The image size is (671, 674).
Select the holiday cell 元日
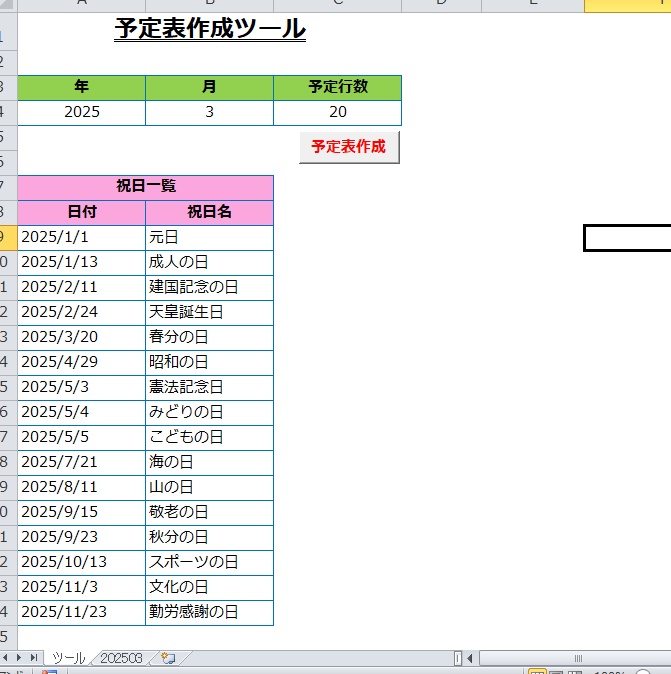[209, 238]
